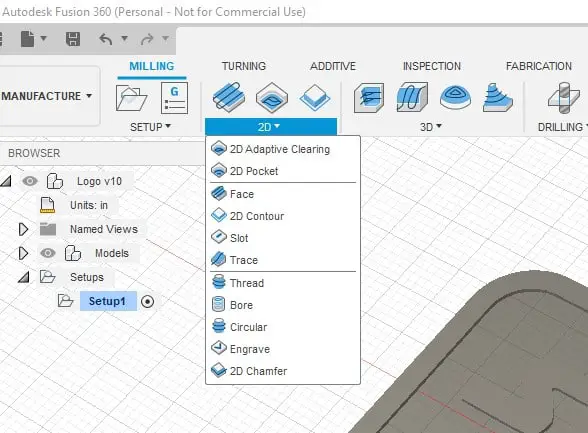Click the BROWSER panel header
The image size is (588, 433).
tap(34, 153)
